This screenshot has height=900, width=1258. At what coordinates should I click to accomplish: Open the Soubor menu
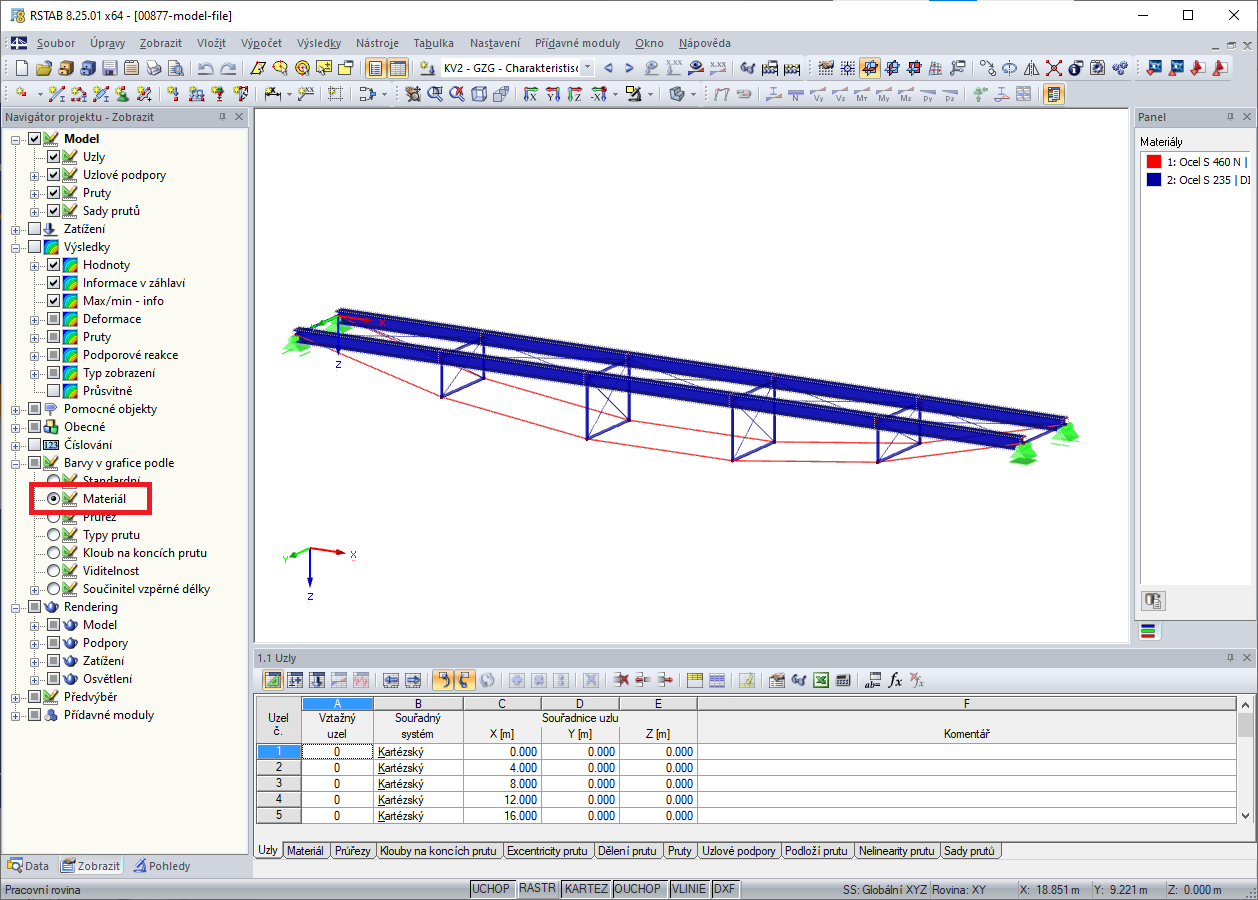pyautogui.click(x=56, y=43)
